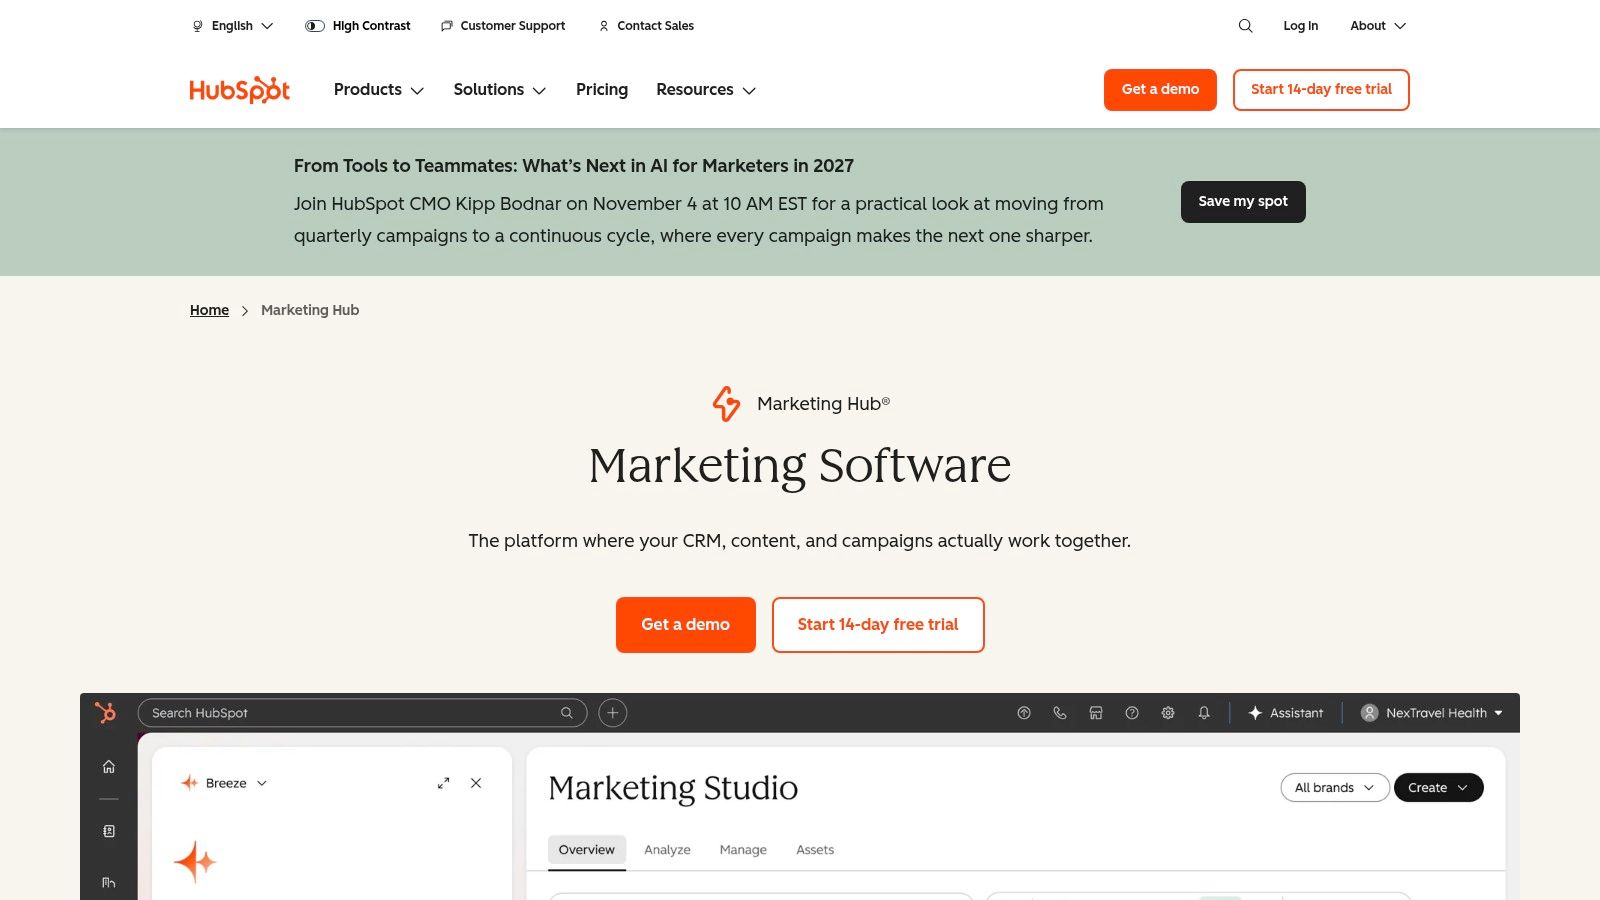
Task: Click the bookmarks icon in the sidebar
Action: pos(109,831)
